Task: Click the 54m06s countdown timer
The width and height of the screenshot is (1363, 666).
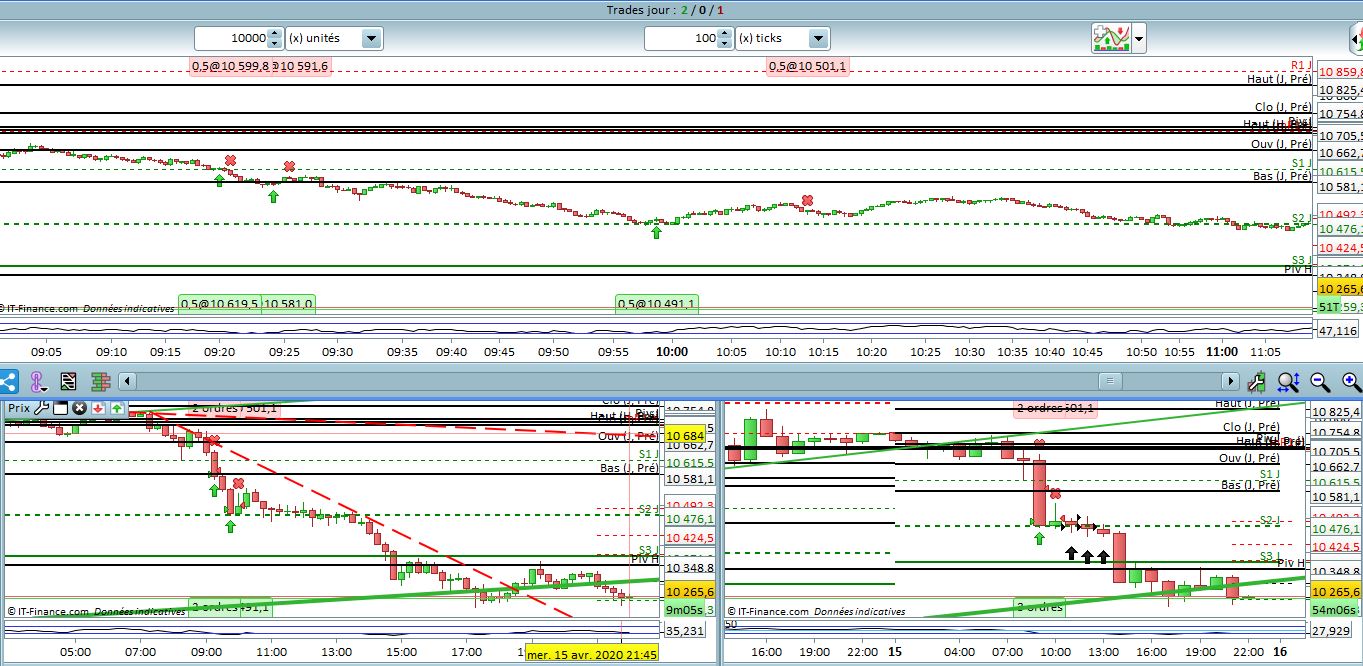Action: (1334, 609)
